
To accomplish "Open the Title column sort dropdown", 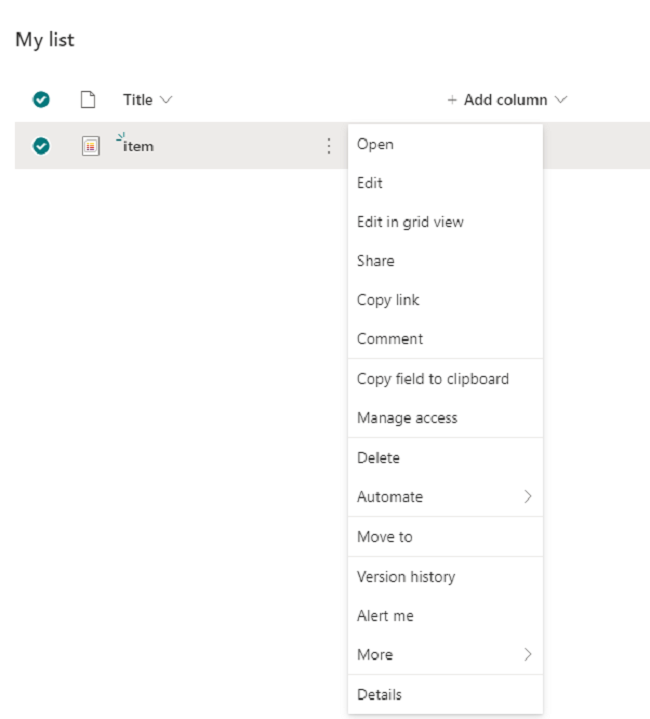I will (x=166, y=100).
